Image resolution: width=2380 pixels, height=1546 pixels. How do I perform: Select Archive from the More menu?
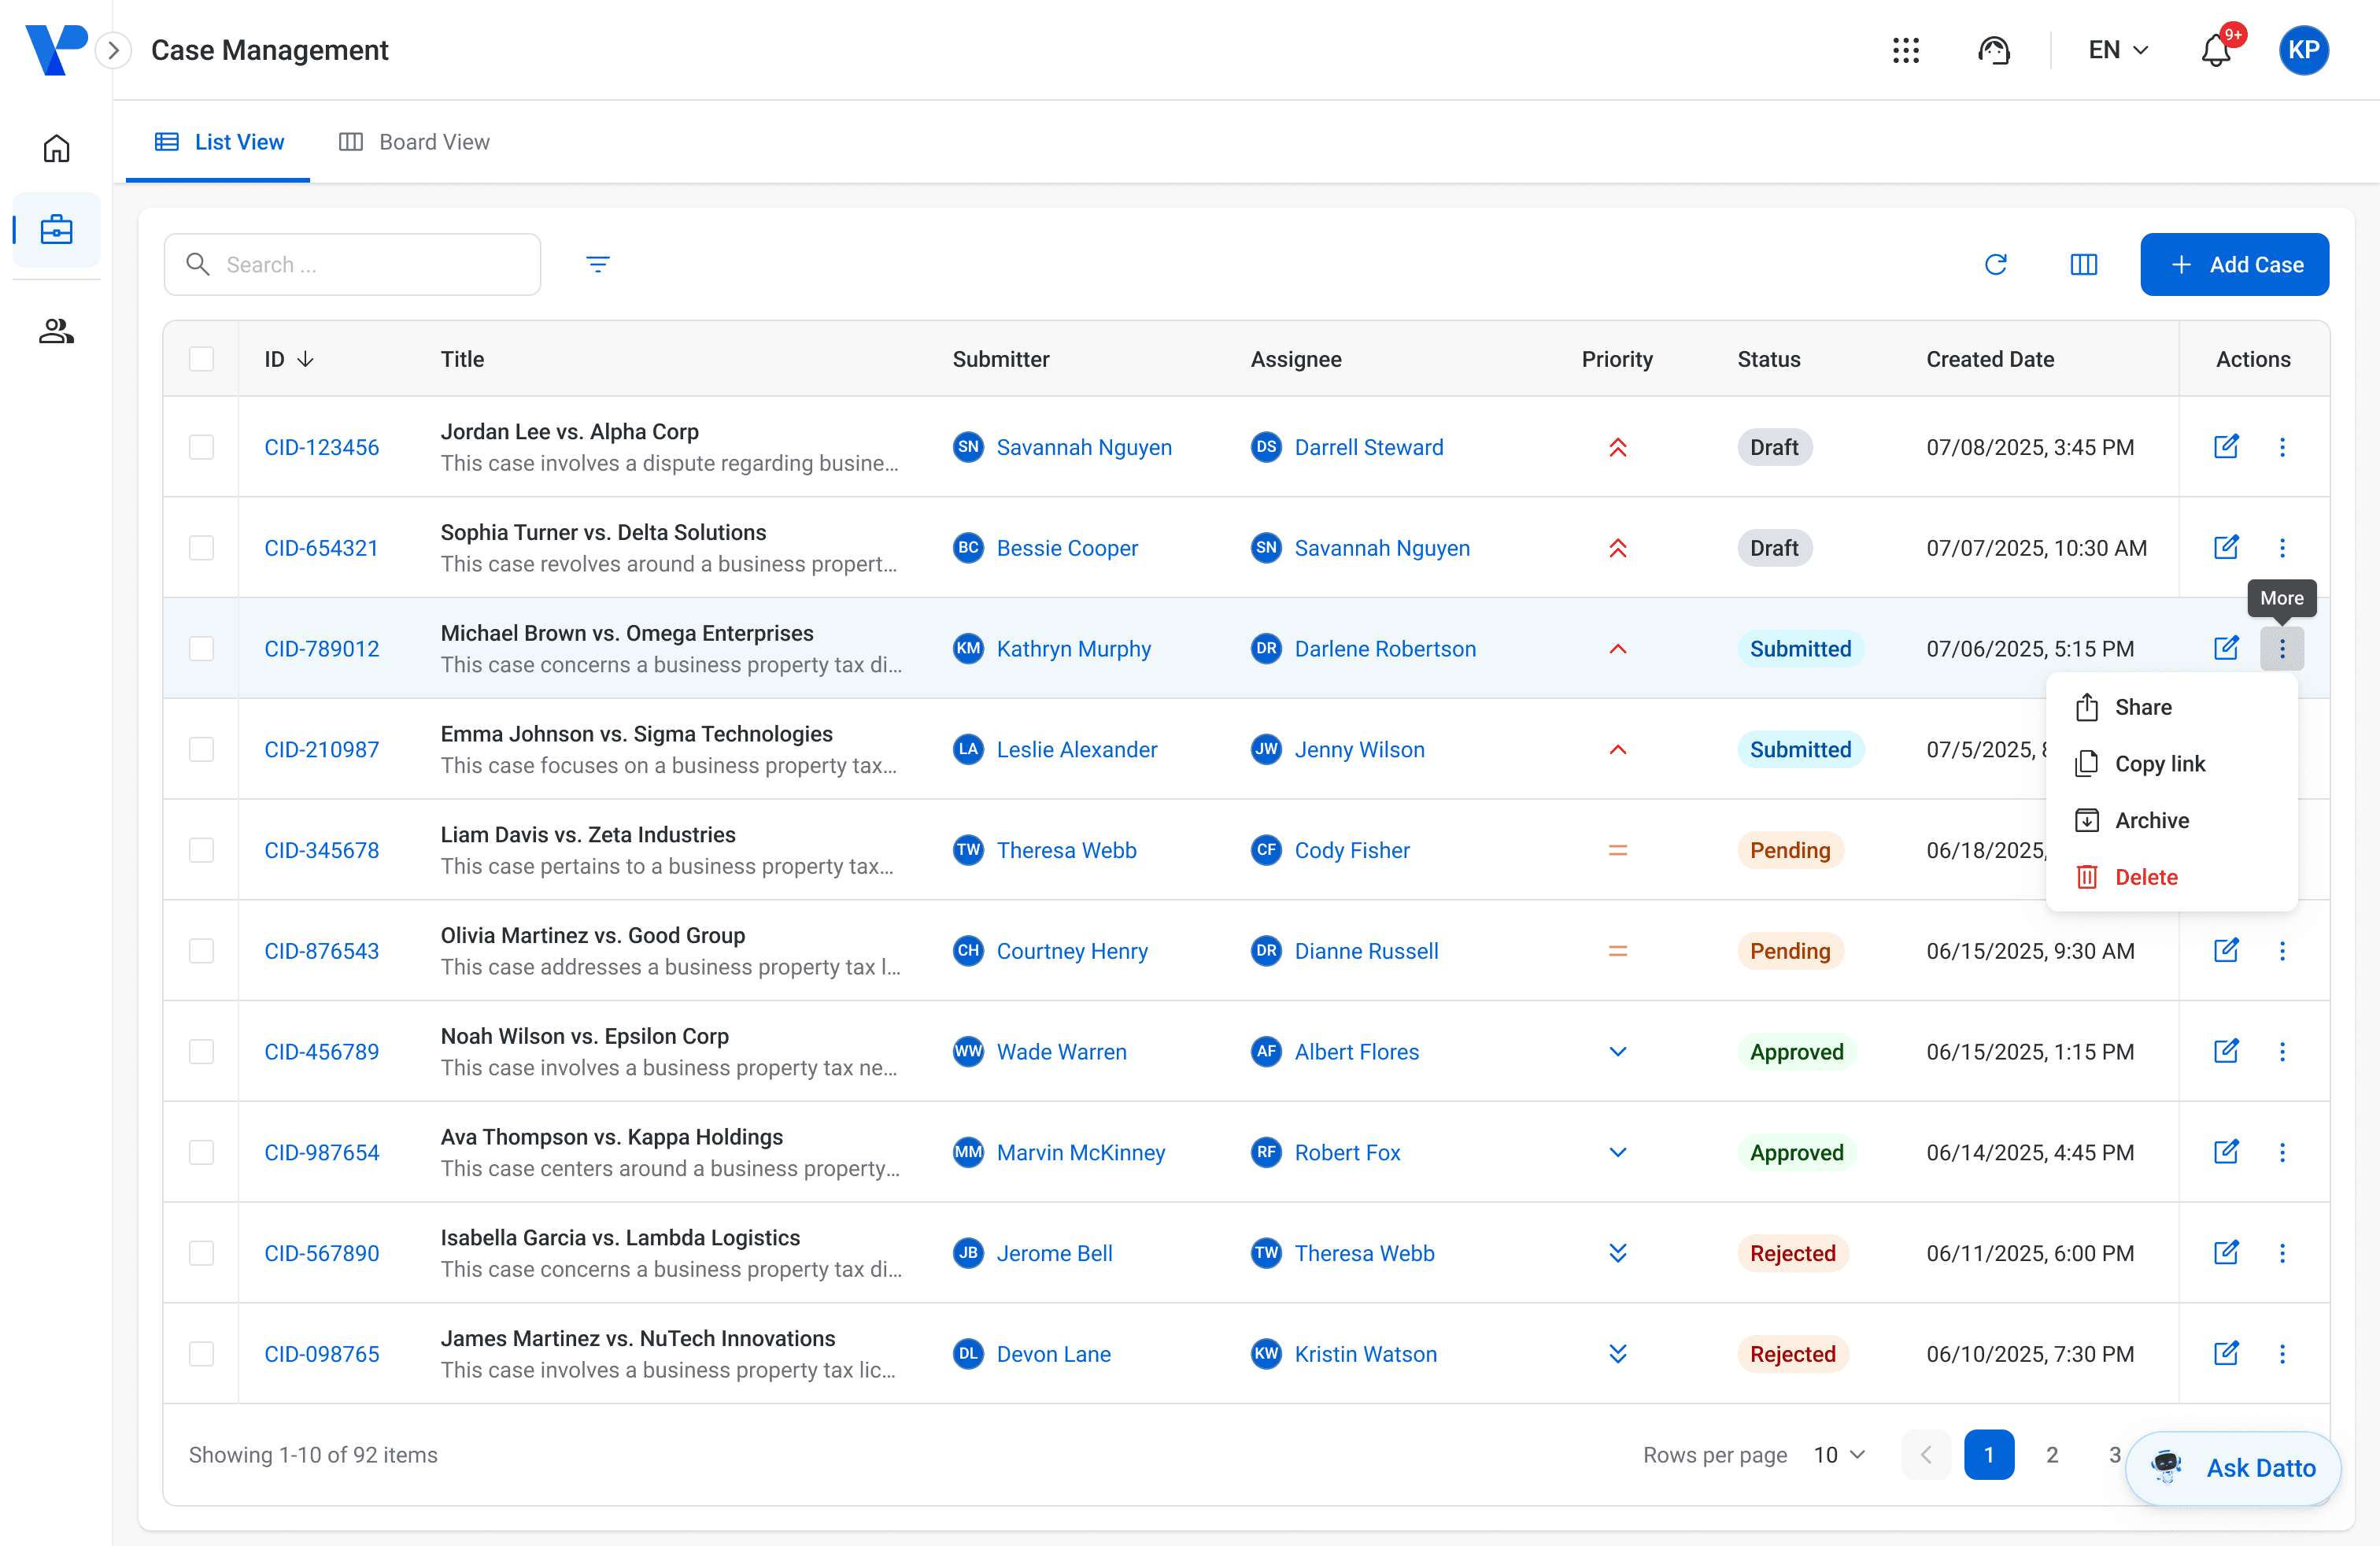(2151, 820)
